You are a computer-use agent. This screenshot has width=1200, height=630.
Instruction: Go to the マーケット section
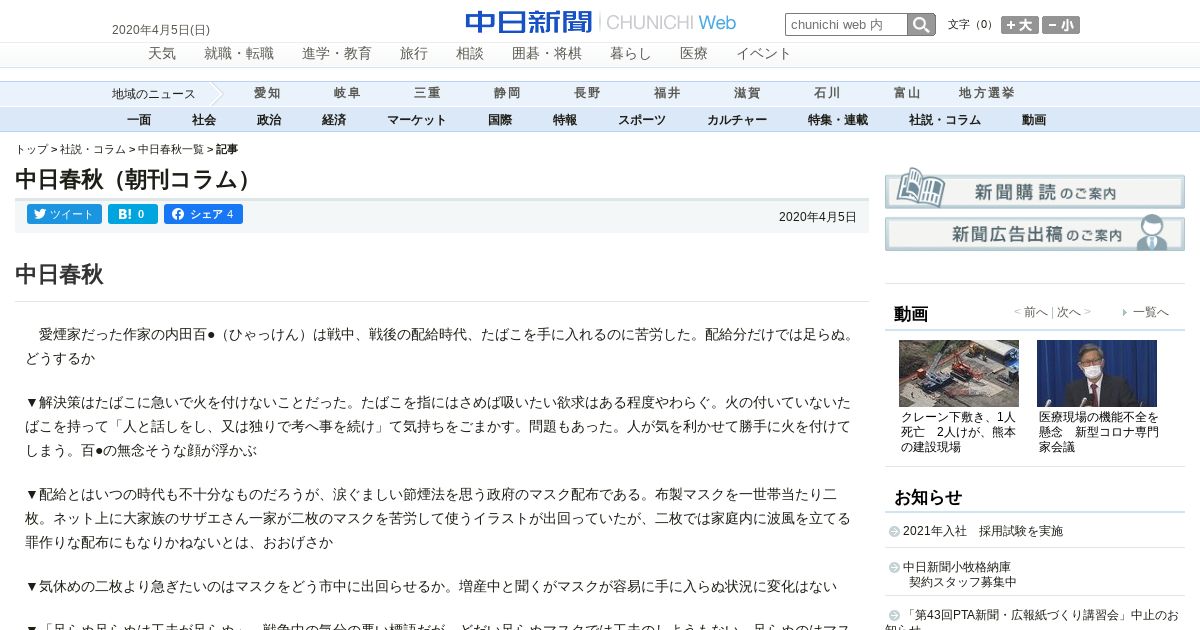417,120
